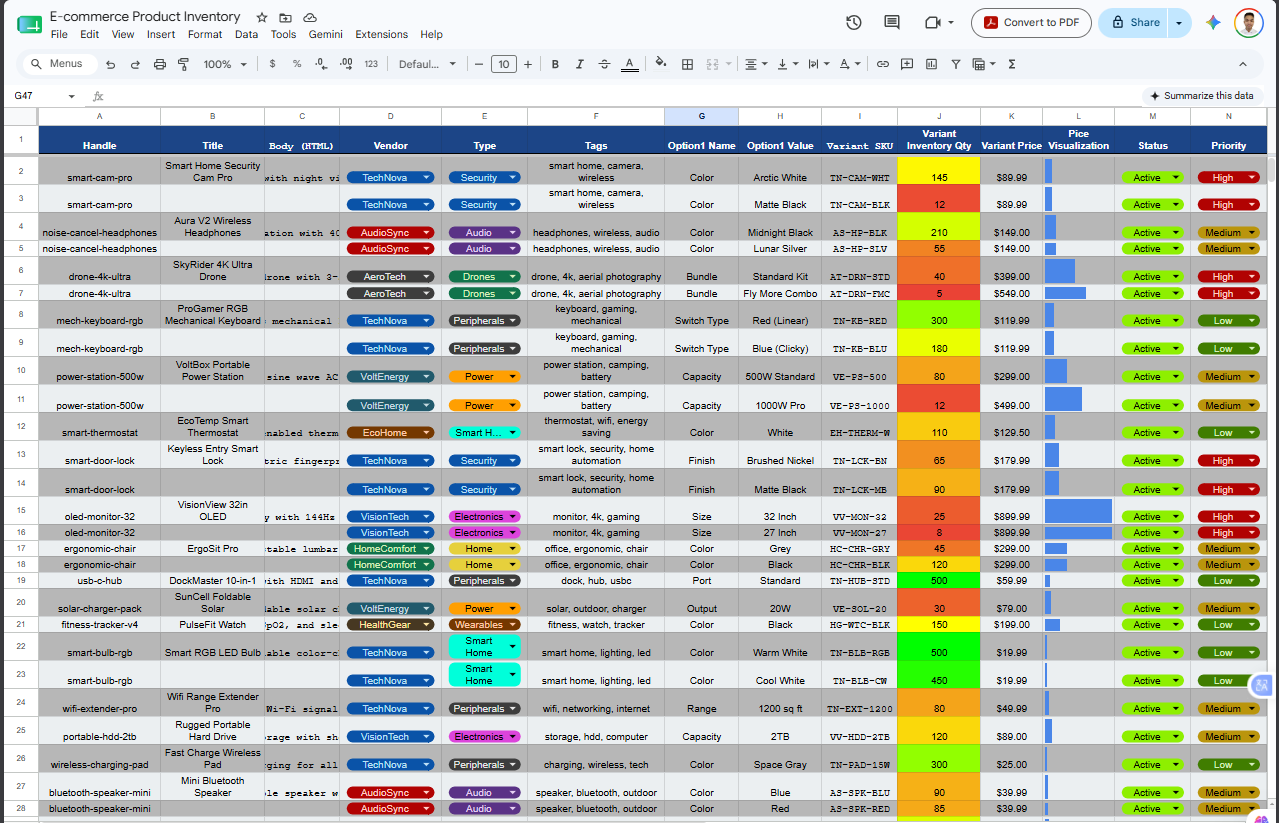Click the font size field

coord(504,64)
